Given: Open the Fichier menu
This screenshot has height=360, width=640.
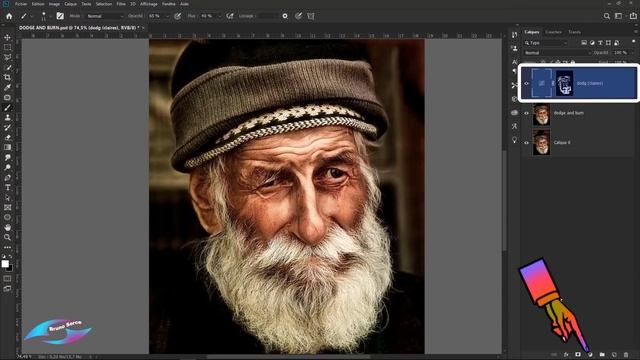Looking at the screenshot, I should coord(21,4).
